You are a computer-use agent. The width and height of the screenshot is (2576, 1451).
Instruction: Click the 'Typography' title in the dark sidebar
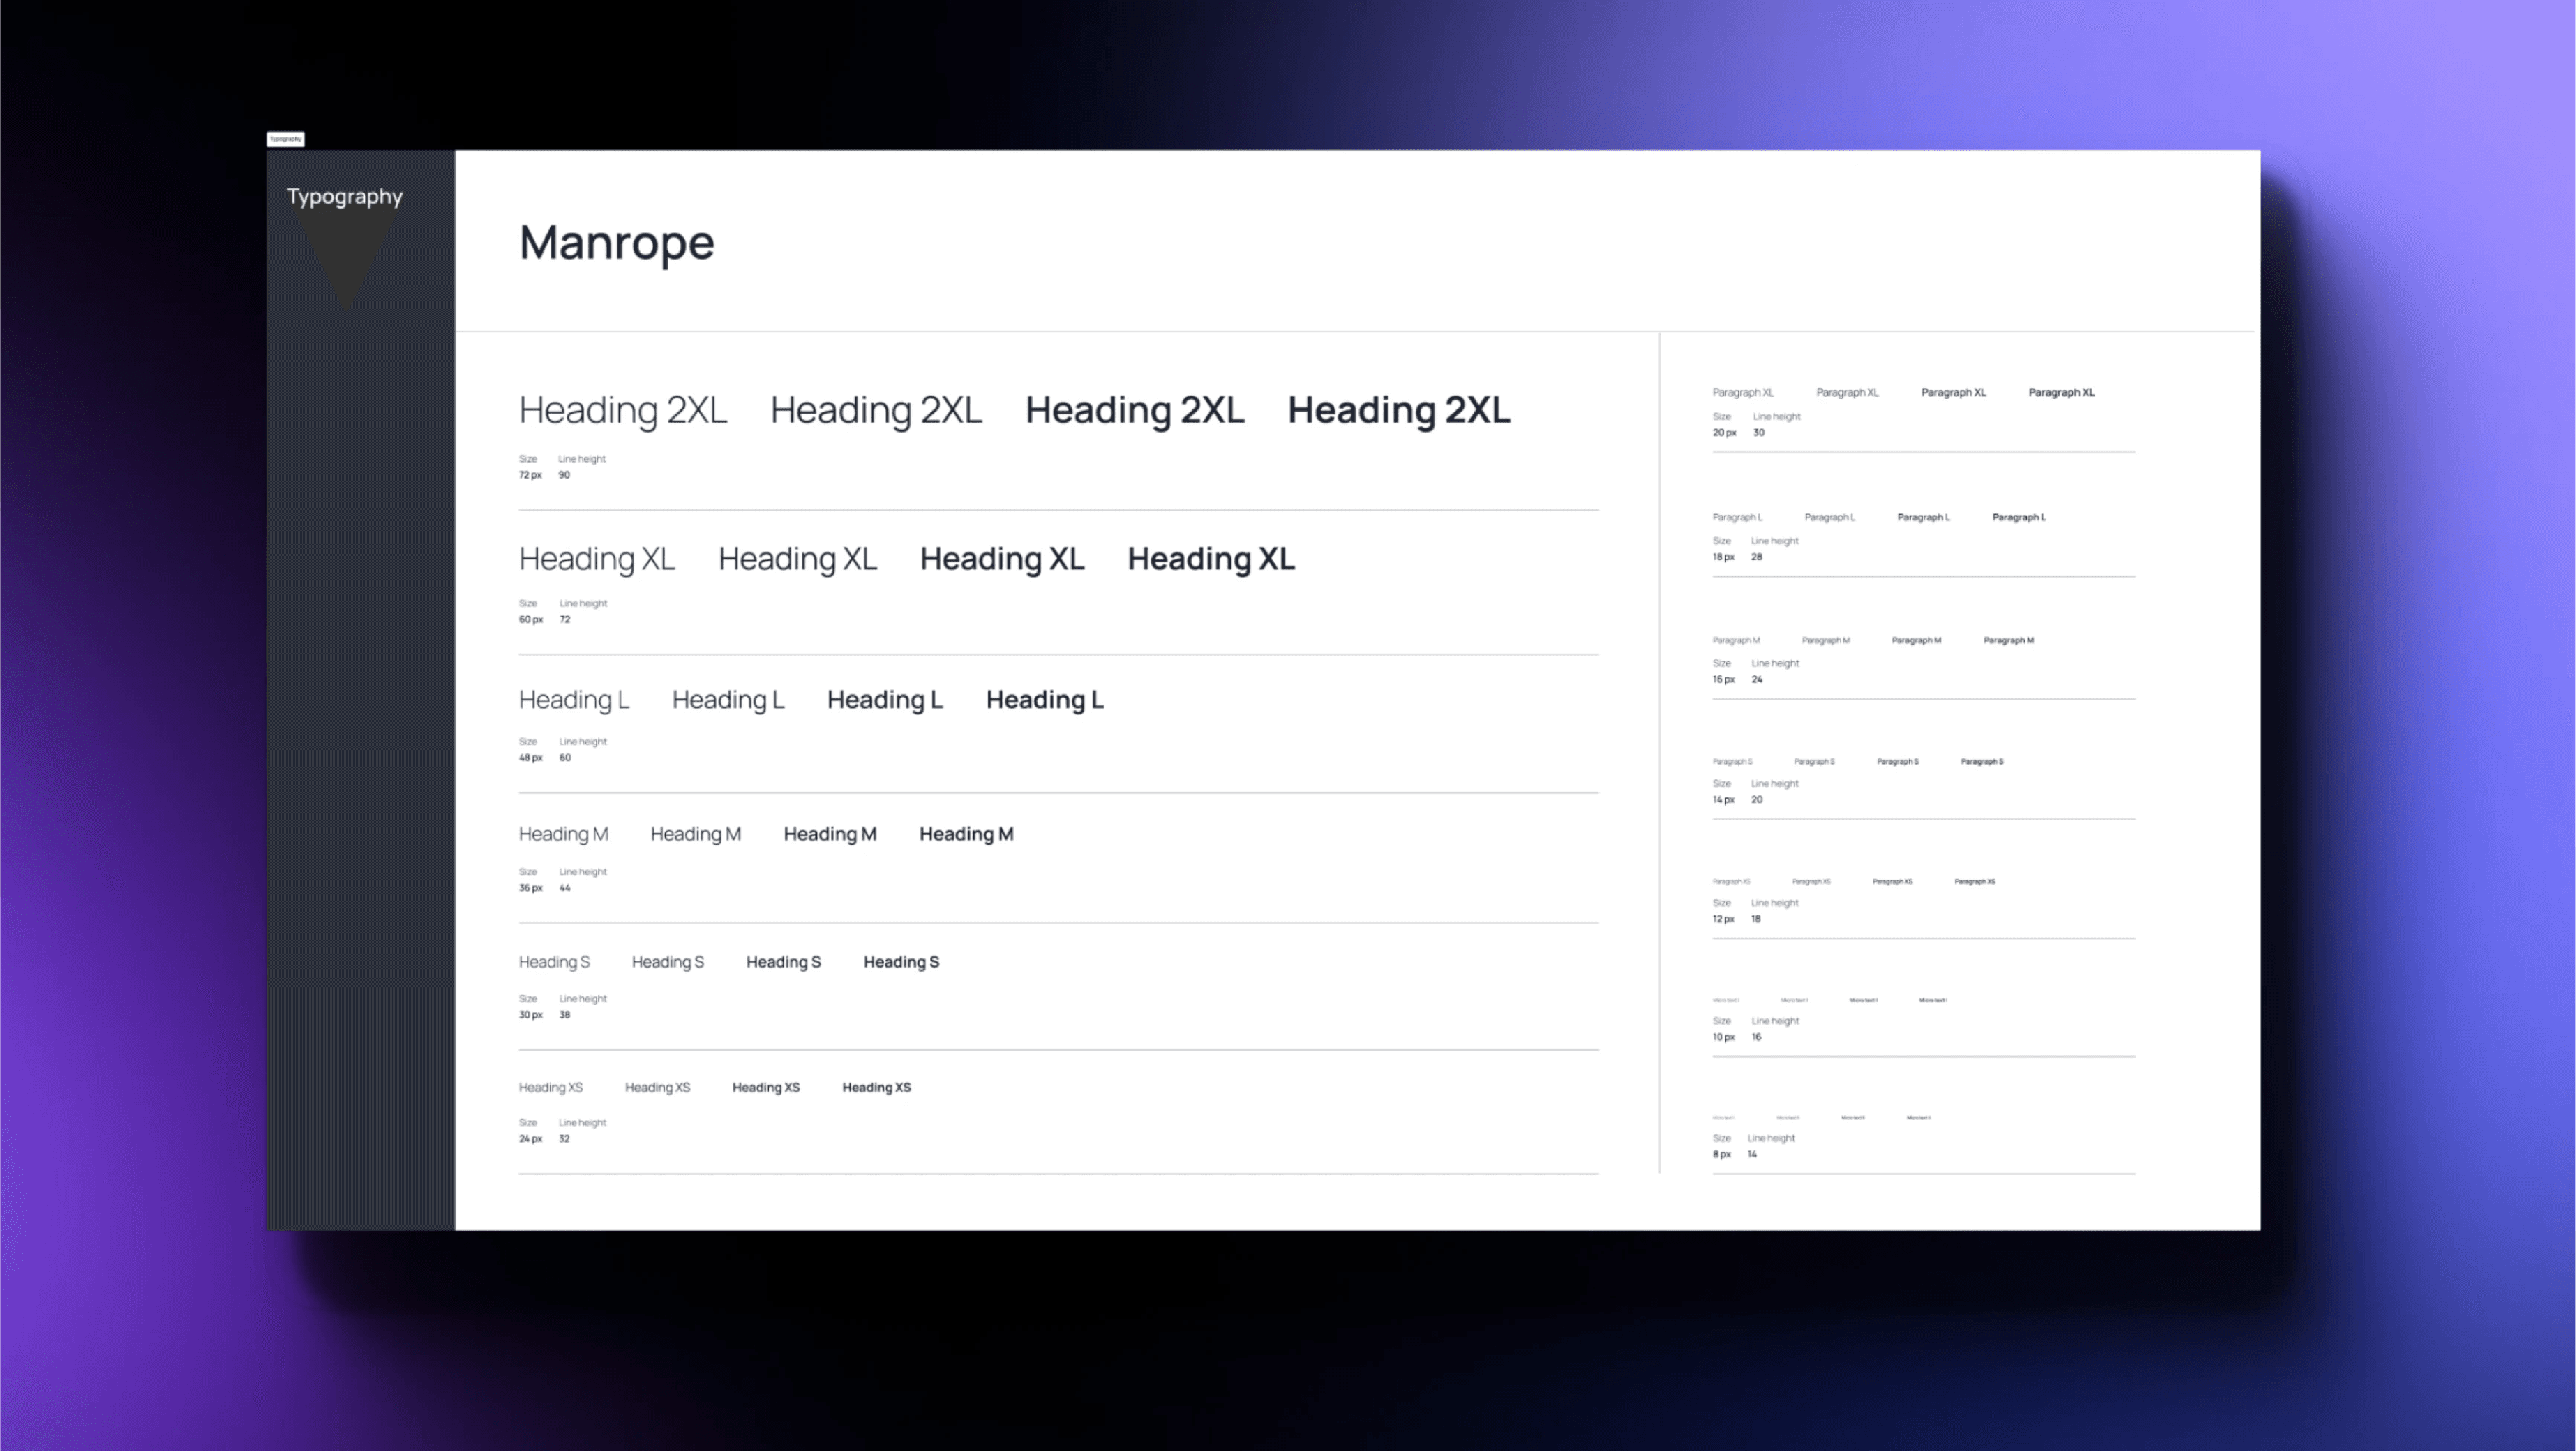pyautogui.click(x=344, y=197)
